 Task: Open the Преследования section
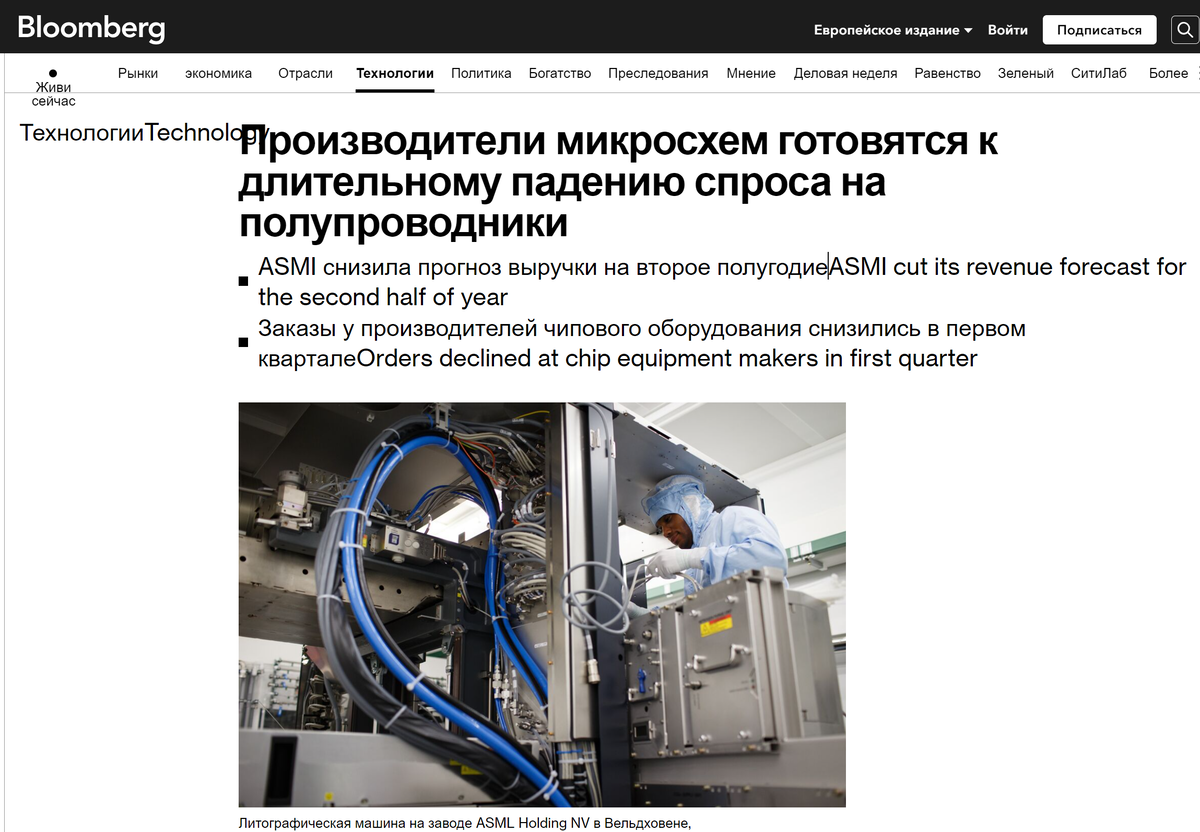point(658,73)
